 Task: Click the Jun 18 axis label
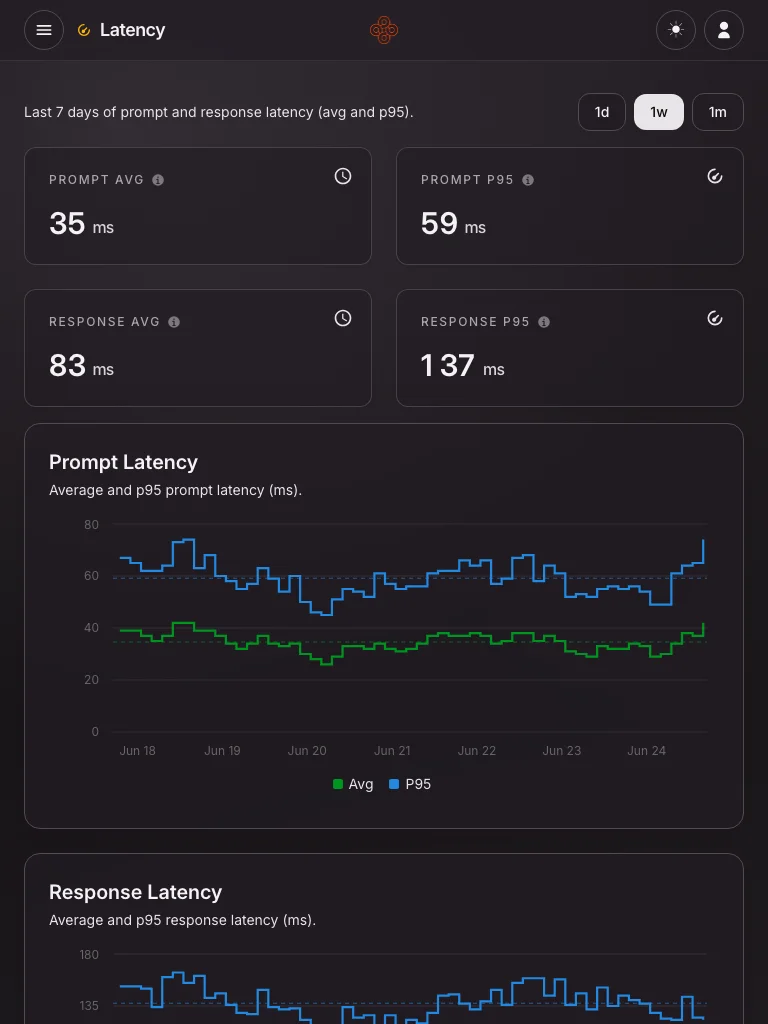(138, 751)
